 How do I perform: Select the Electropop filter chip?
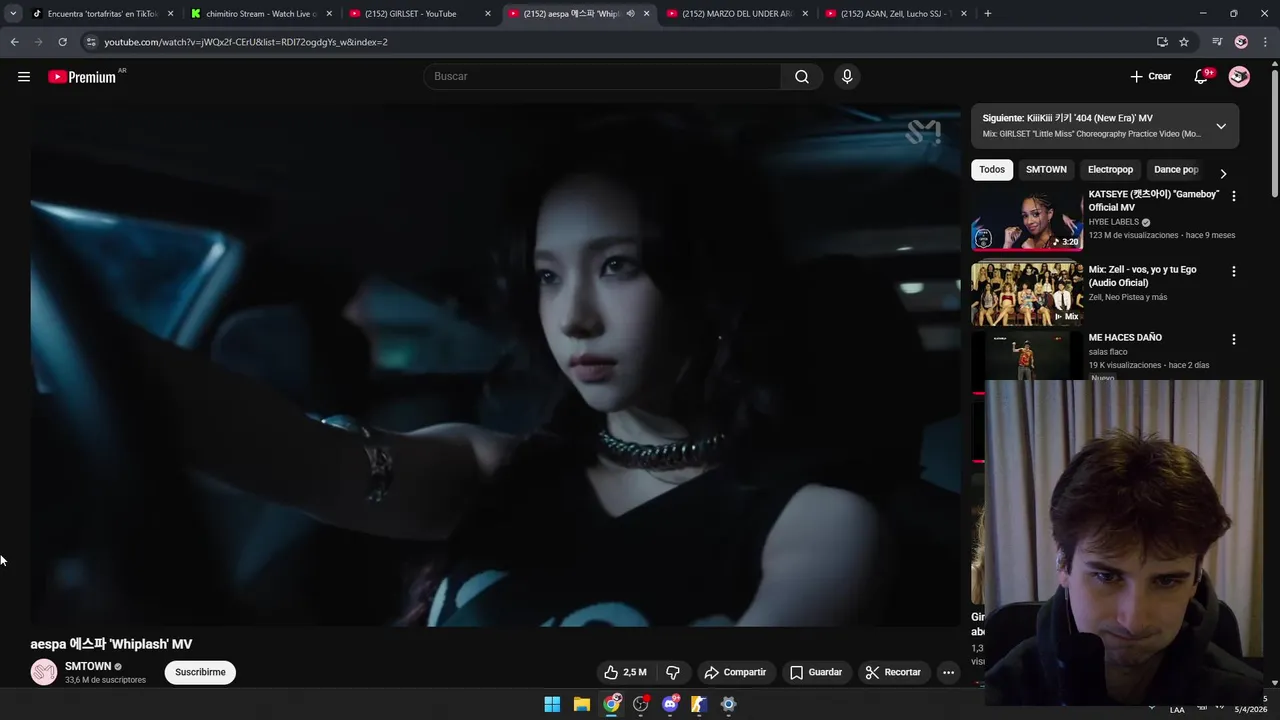click(x=1110, y=170)
